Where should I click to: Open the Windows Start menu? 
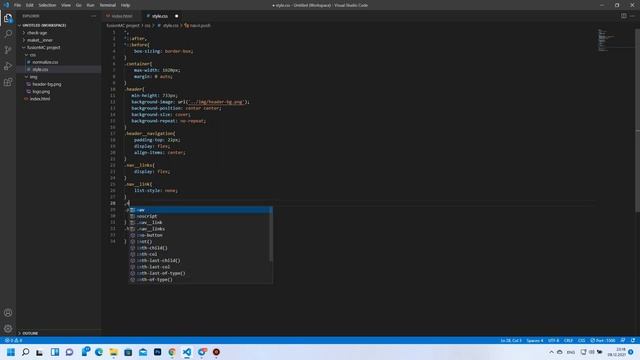click(11, 352)
